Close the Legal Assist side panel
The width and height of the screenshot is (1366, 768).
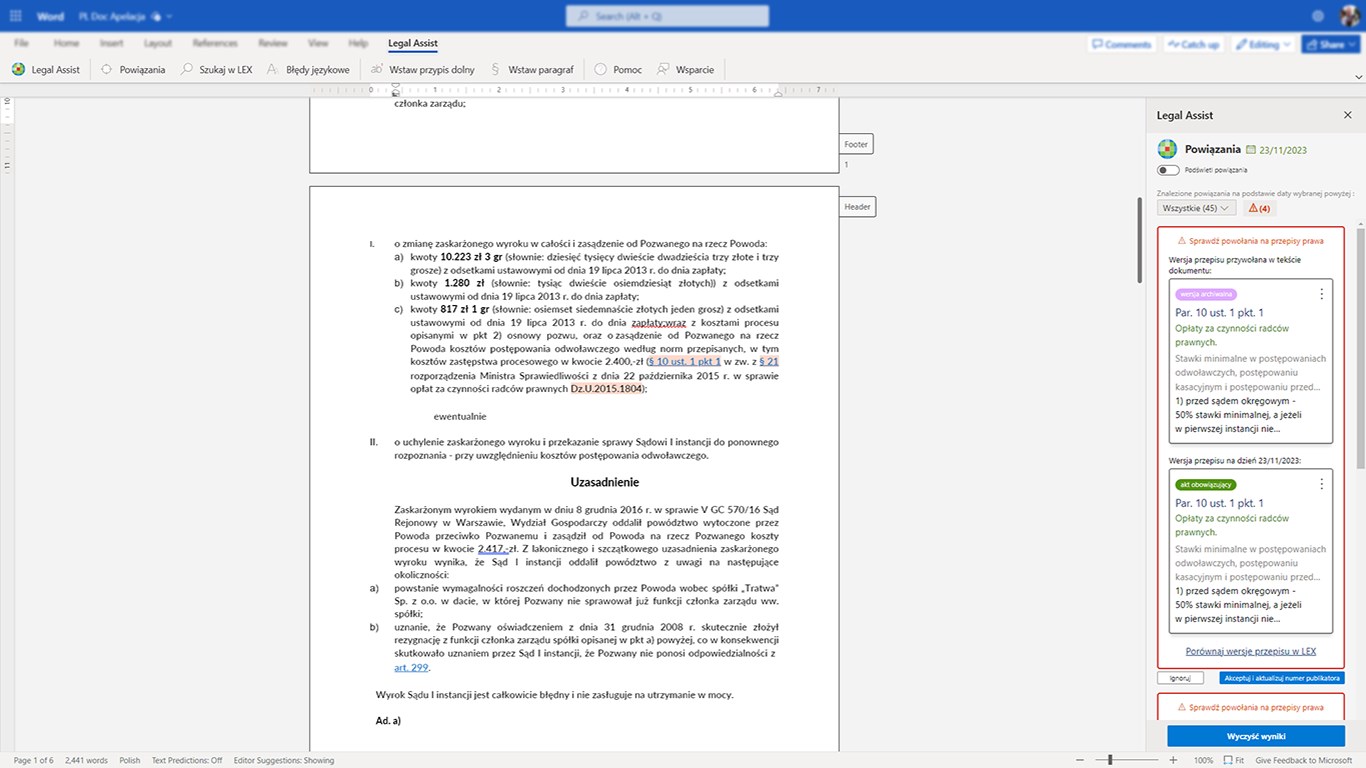(1347, 116)
